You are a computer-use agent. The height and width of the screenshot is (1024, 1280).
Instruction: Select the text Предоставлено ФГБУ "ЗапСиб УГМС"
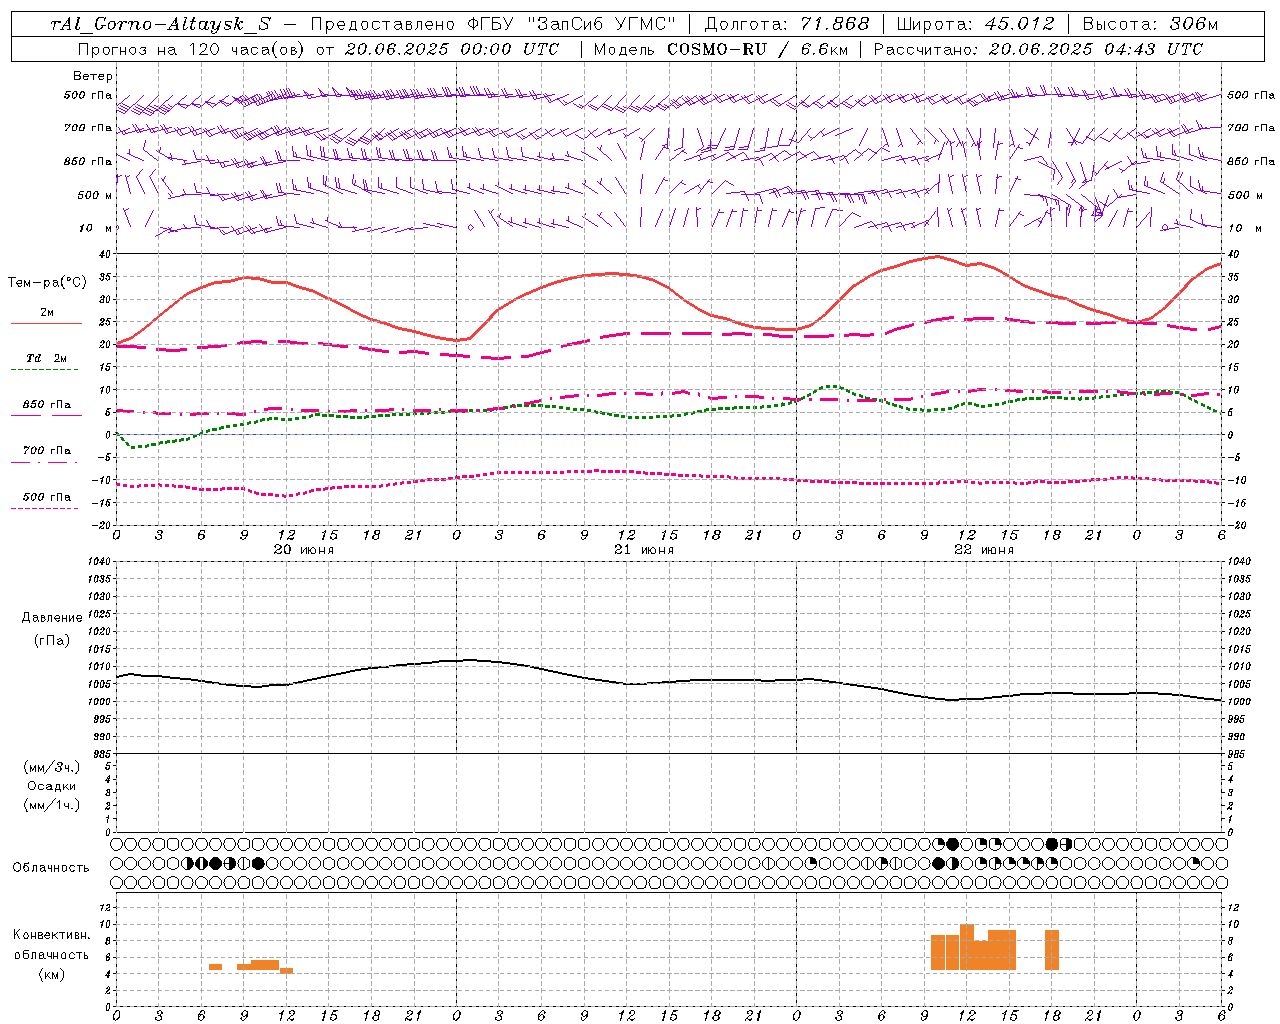(x=493, y=24)
